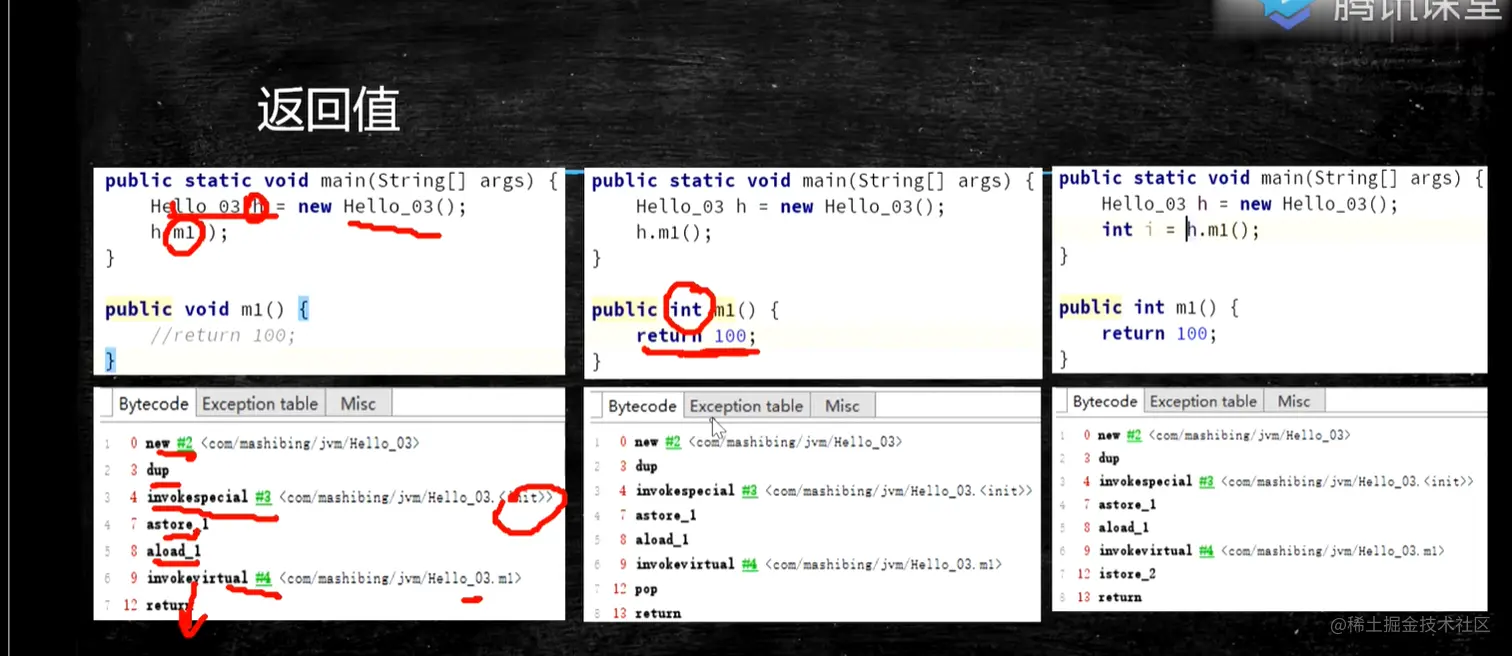Image resolution: width=1512 pixels, height=656 pixels.
Task: Click the slide title 返回值
Action: pyautogui.click(x=328, y=110)
